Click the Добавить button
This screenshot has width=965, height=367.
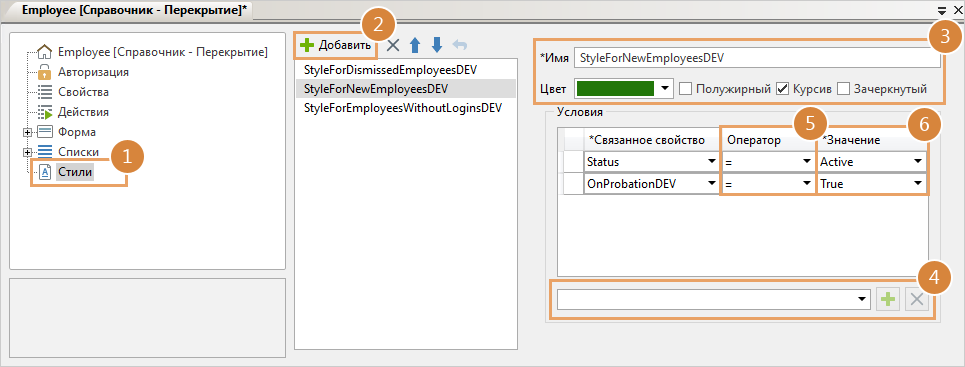tap(335, 45)
